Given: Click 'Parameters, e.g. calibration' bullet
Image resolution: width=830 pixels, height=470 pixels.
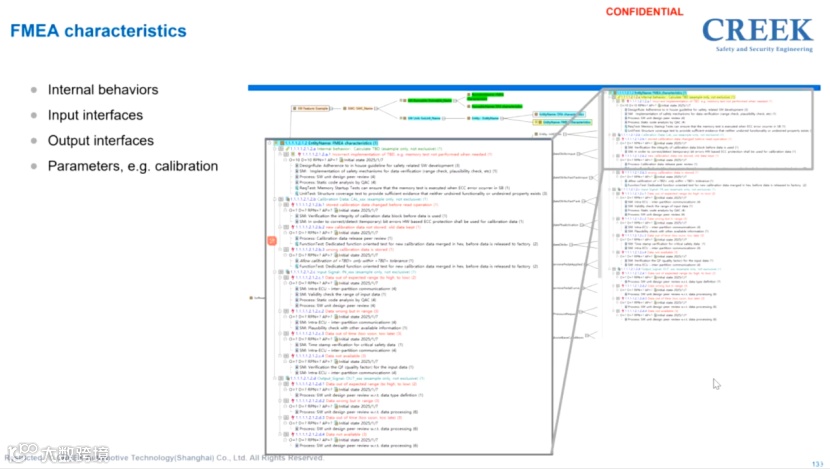Looking at the screenshot, I should [x=133, y=166].
